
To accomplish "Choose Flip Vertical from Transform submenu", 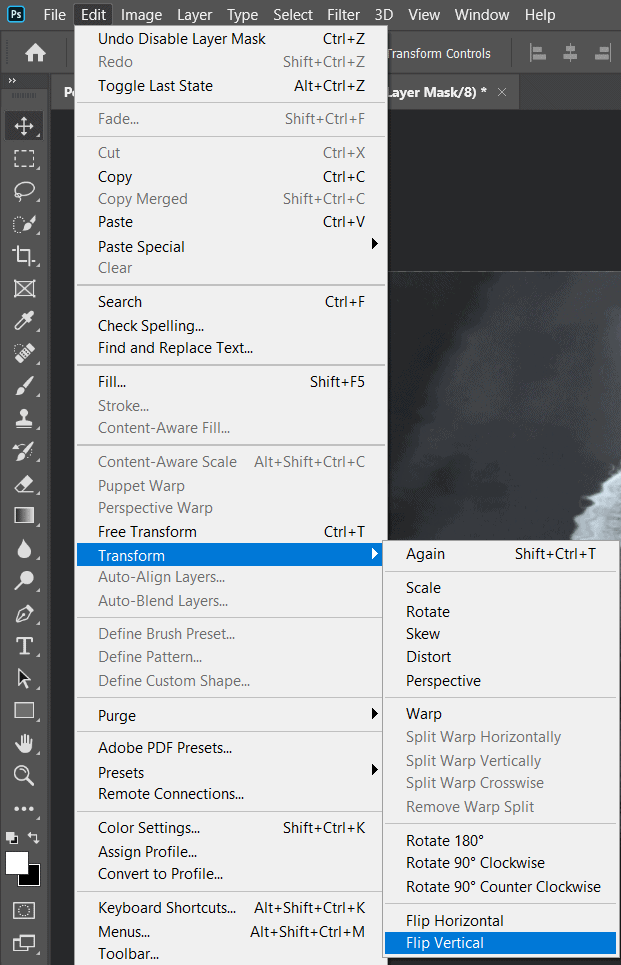I will pyautogui.click(x=500, y=943).
